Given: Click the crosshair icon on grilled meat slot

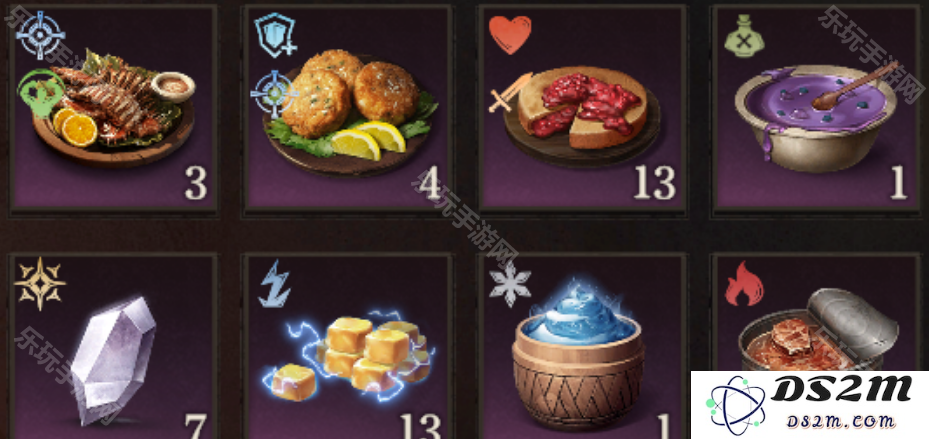Looking at the screenshot, I should [x=40, y=36].
